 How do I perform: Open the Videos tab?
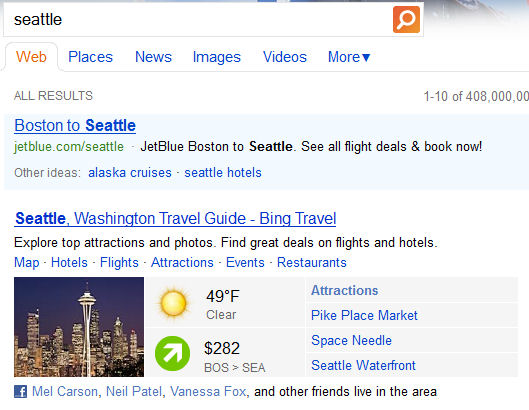coord(285,57)
